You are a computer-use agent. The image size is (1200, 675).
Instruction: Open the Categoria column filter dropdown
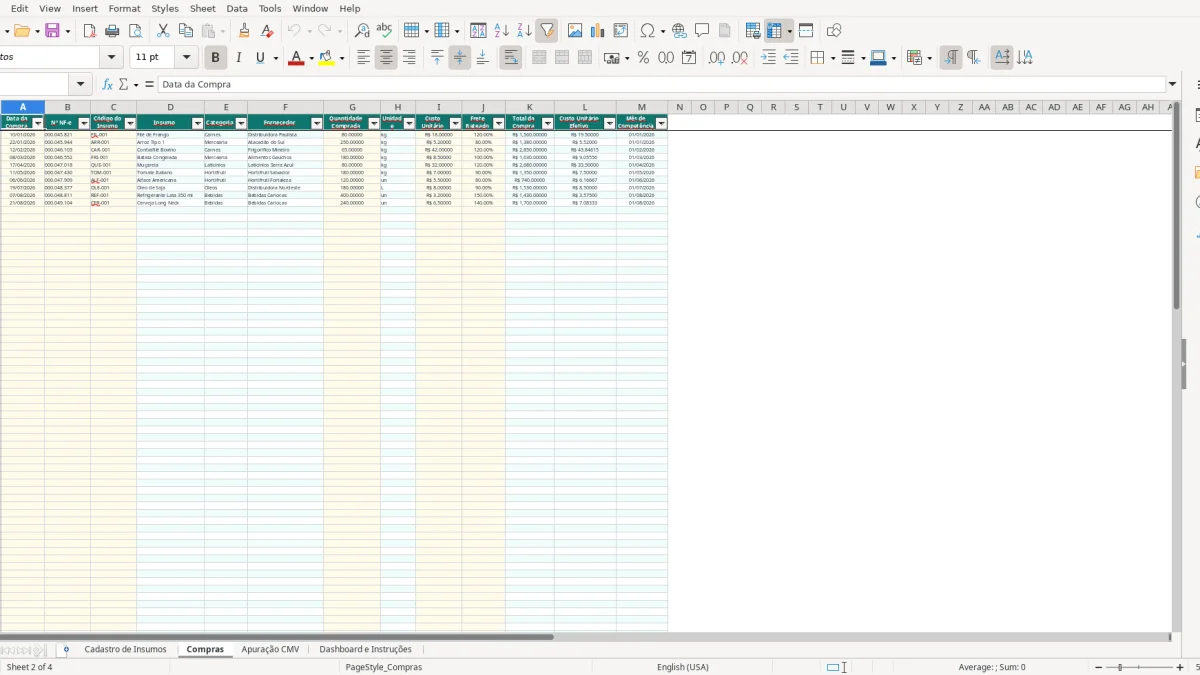241,124
